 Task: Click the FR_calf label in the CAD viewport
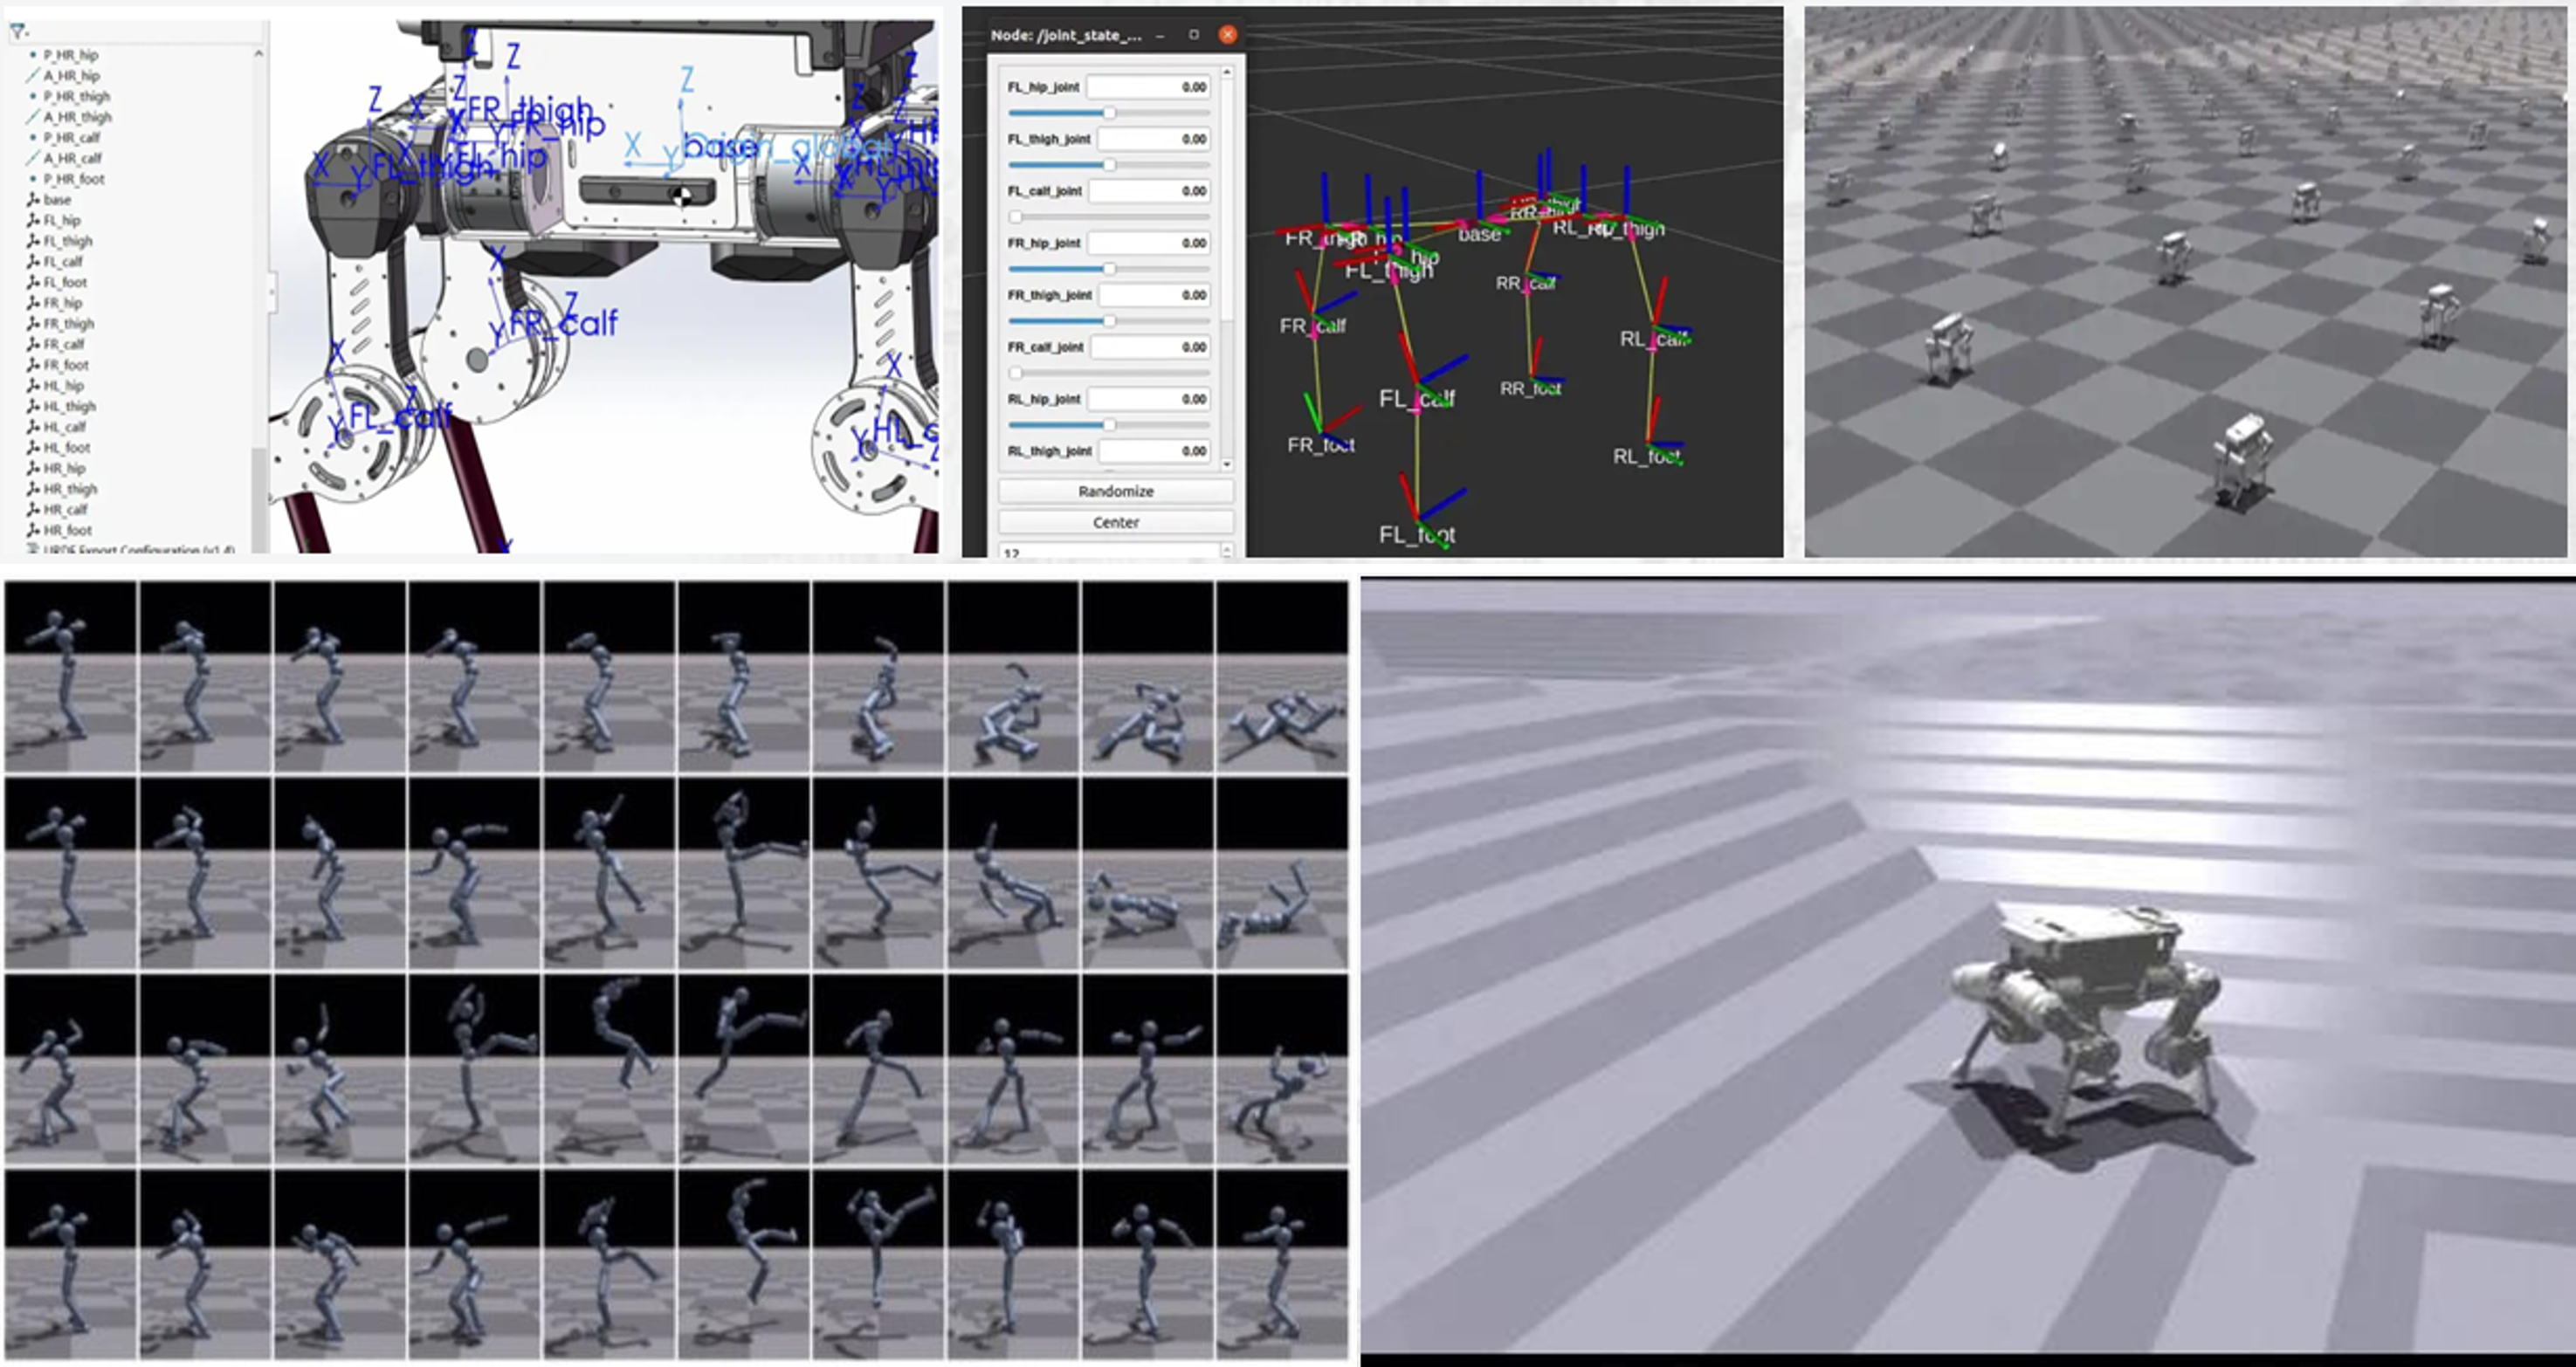[x=563, y=323]
